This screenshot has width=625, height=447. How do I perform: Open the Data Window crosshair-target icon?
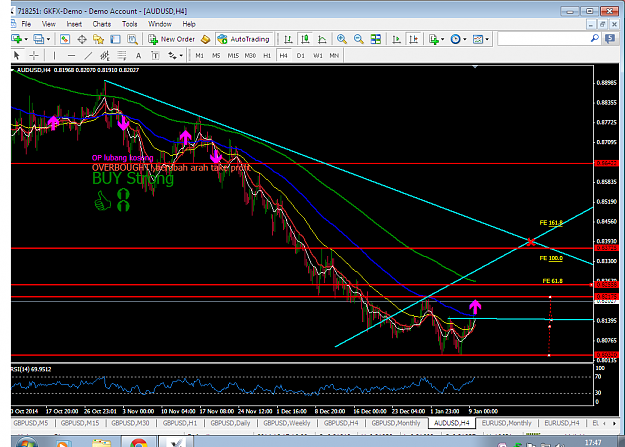[x=82, y=39]
